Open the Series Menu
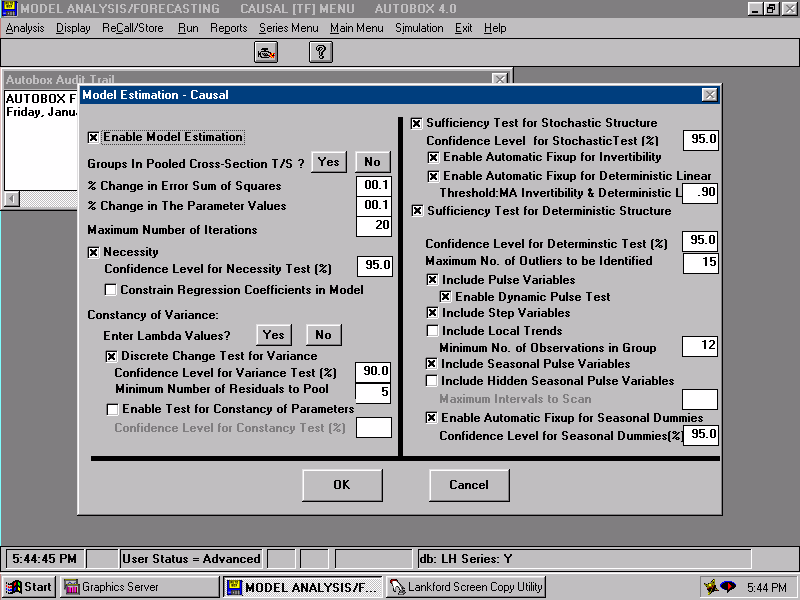The height and width of the screenshot is (600, 800). click(288, 28)
